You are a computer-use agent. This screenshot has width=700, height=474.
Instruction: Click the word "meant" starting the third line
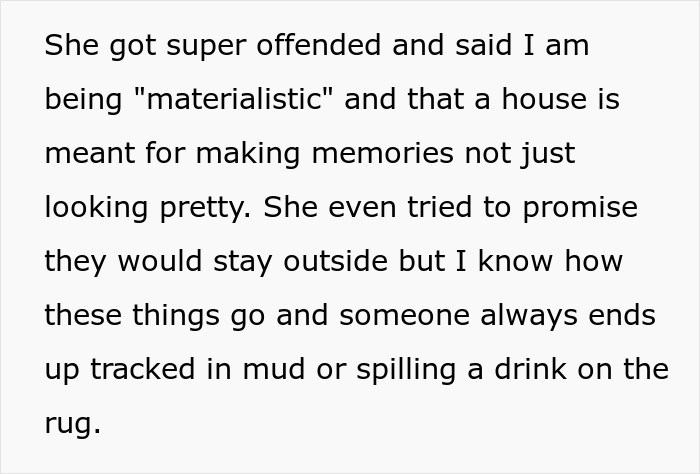tap(88, 154)
